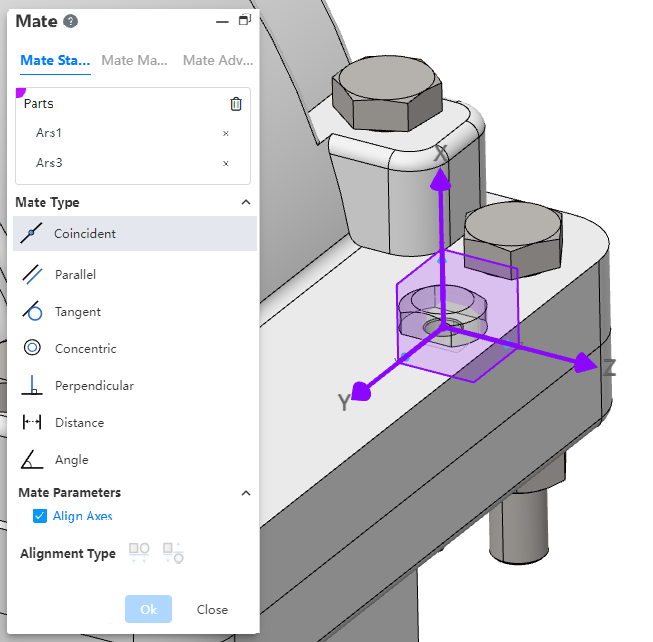
Task: Click the Z axis arrow of triad
Action: click(586, 363)
